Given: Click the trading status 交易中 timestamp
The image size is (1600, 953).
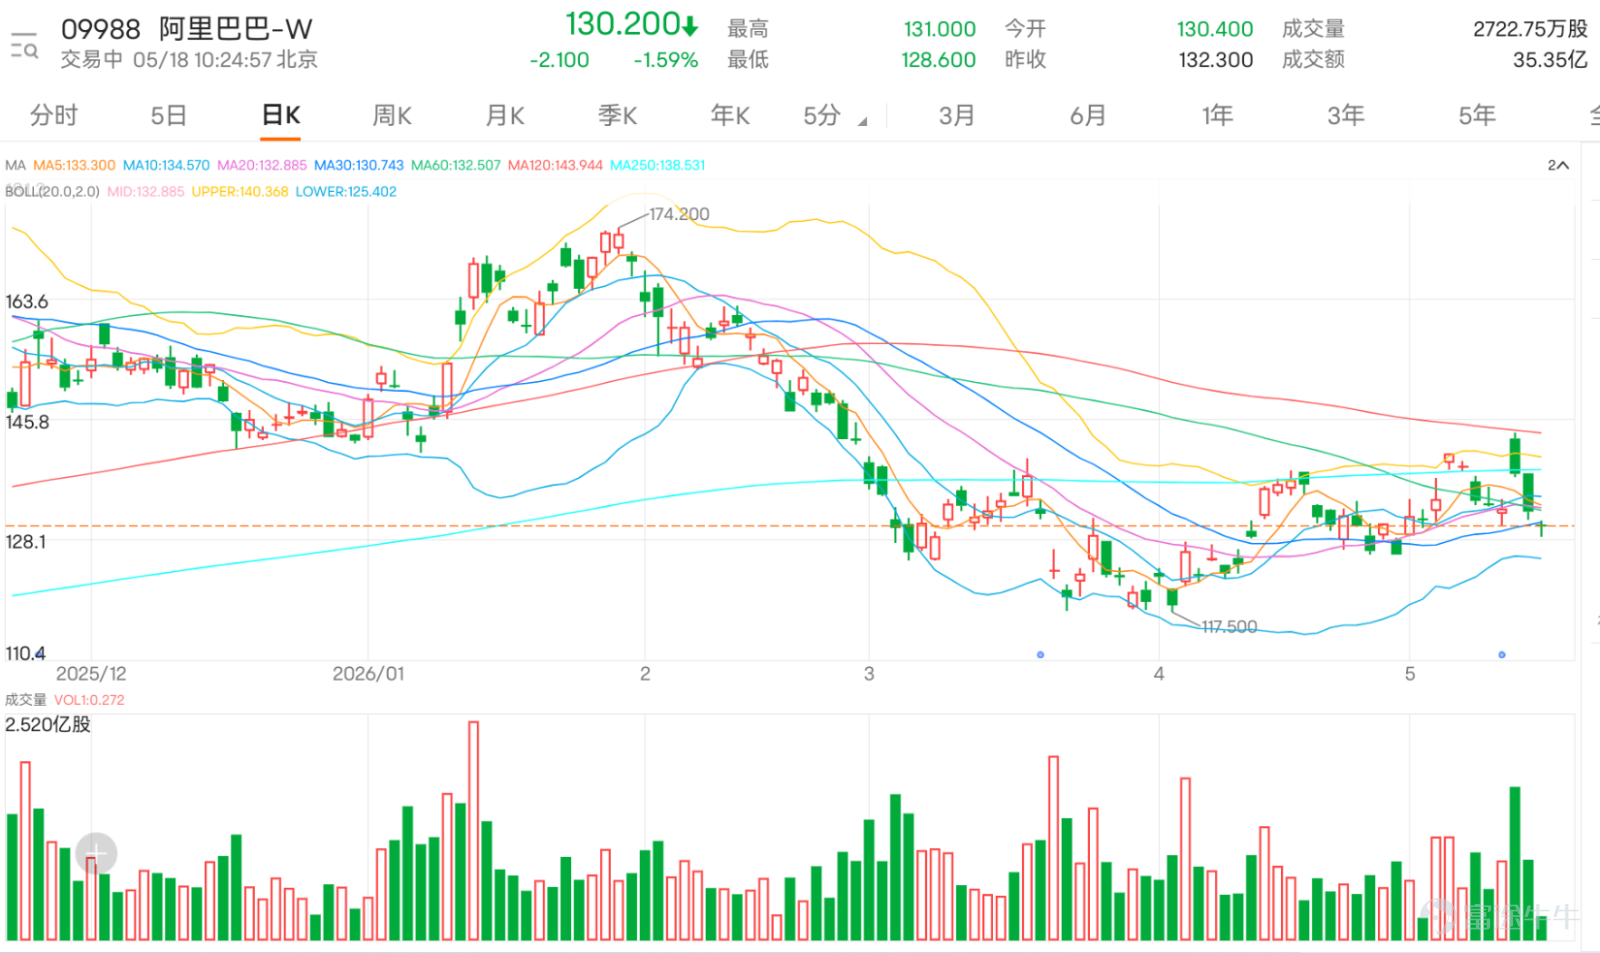Looking at the screenshot, I should pos(189,60).
